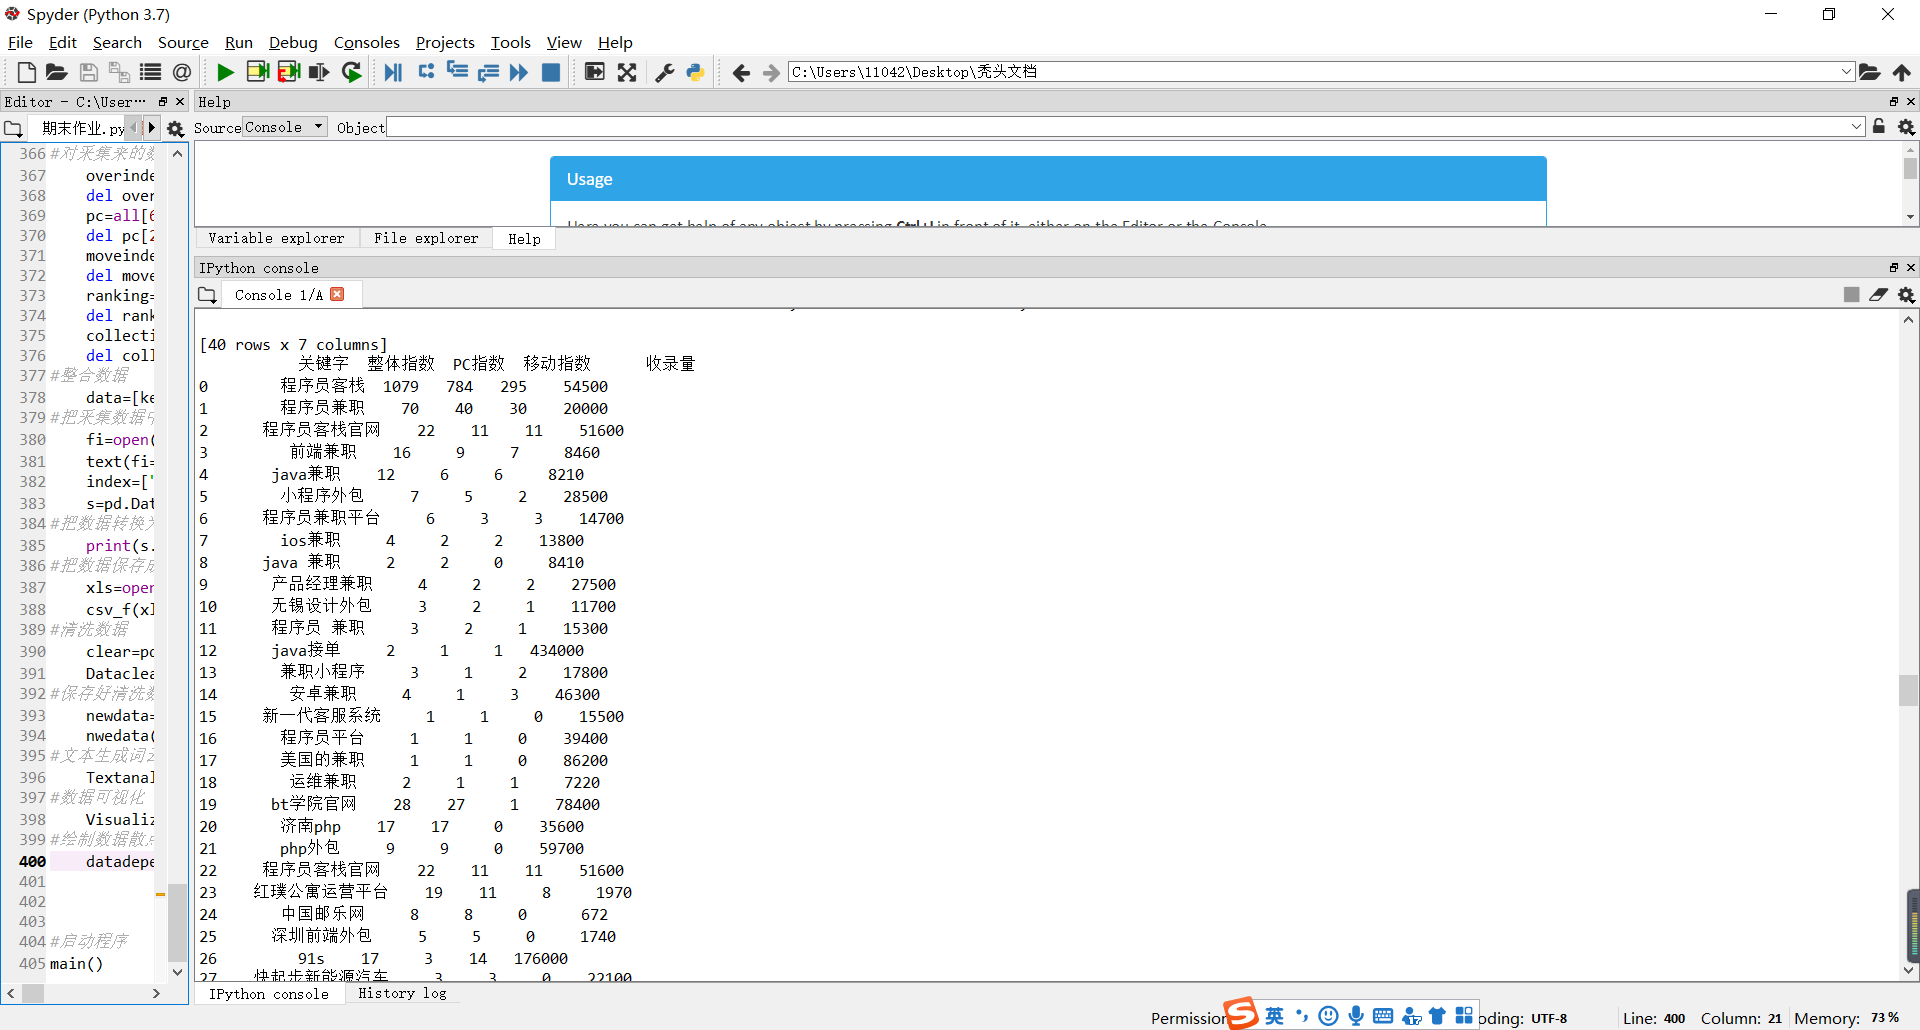The height and width of the screenshot is (1030, 1920).
Task: Open the Help Source Console dropdown
Action: pyautogui.click(x=285, y=127)
